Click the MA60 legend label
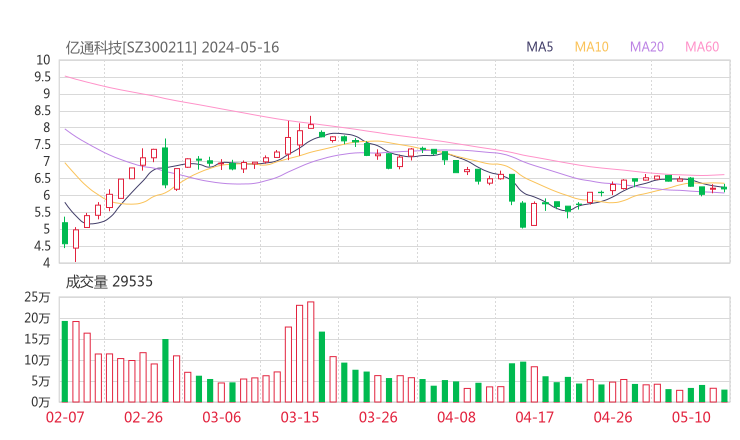 702,47
